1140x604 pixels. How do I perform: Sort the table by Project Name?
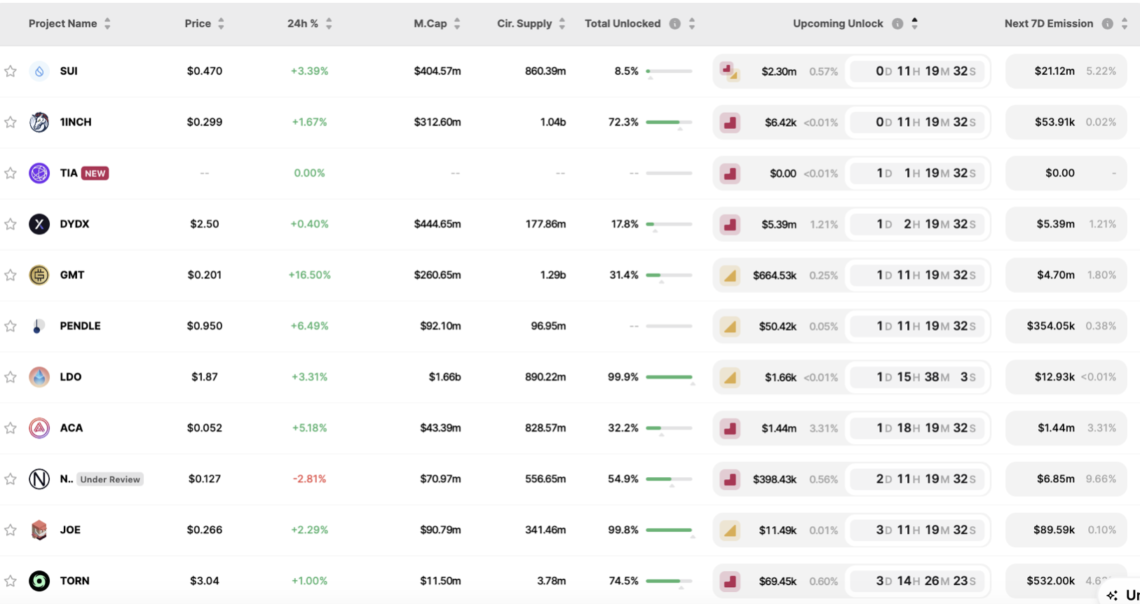[108, 24]
